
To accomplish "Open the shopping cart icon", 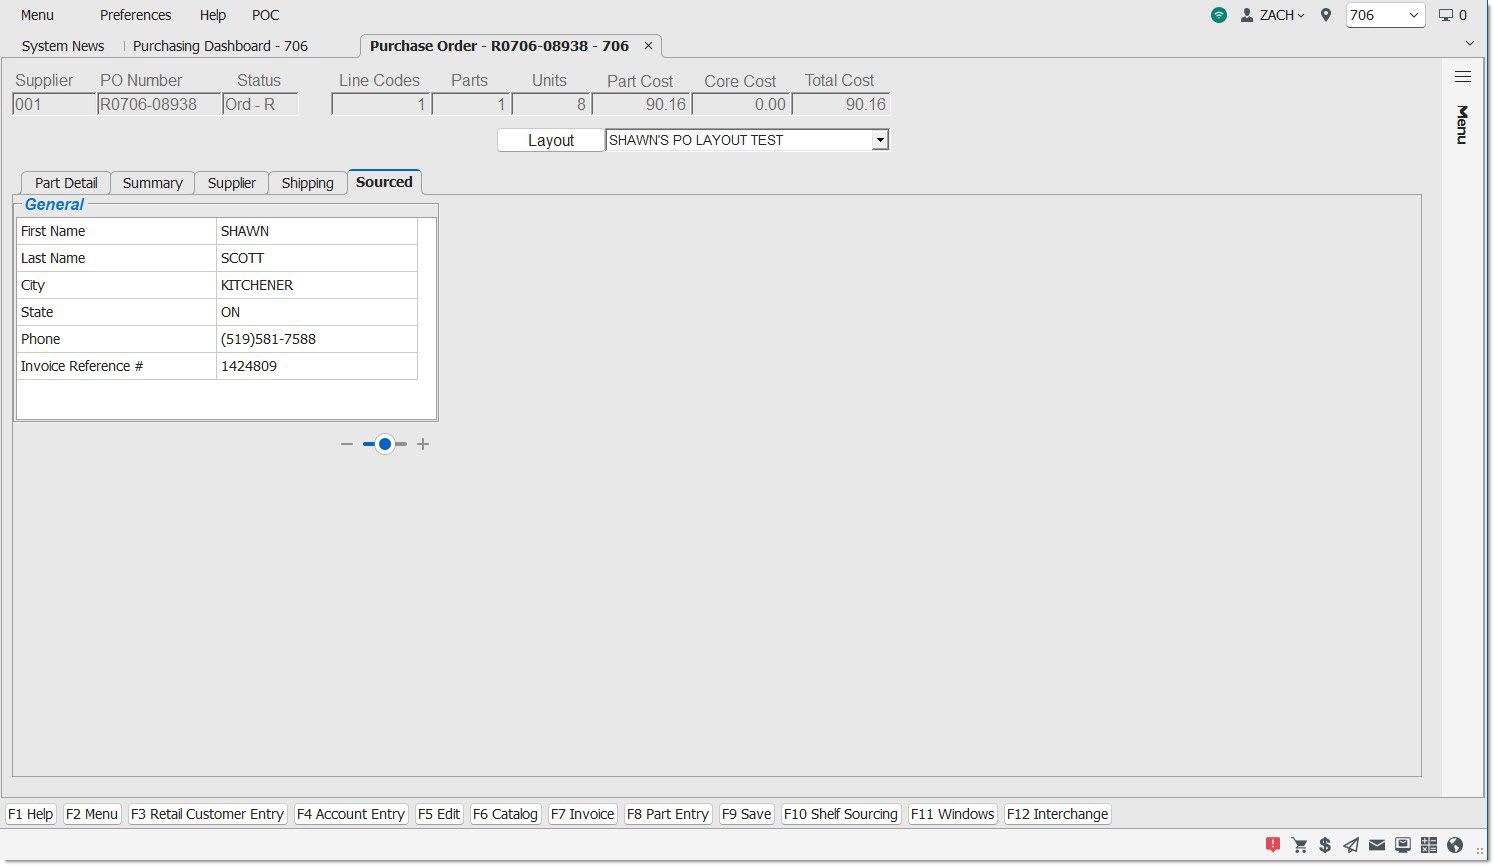I will point(1299,845).
